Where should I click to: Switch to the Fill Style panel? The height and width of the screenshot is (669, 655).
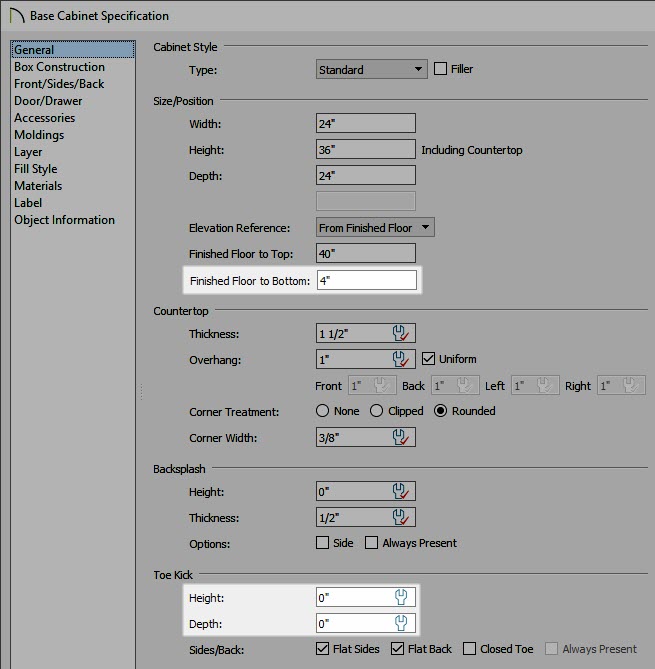coord(35,169)
